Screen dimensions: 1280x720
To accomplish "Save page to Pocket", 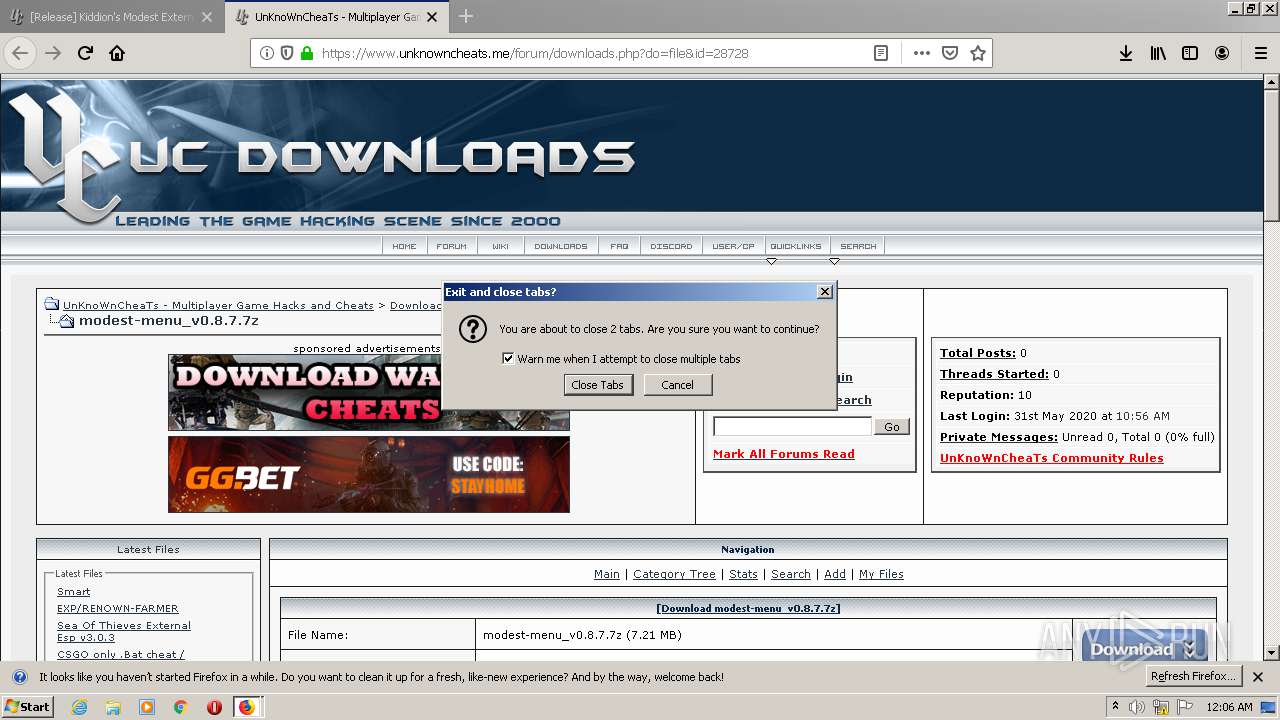I will click(950, 53).
